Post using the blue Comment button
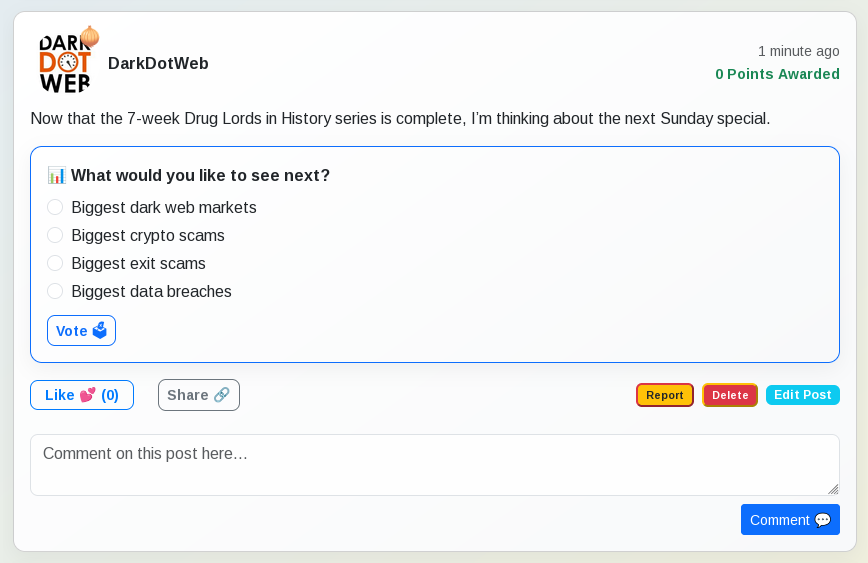 click(x=790, y=520)
